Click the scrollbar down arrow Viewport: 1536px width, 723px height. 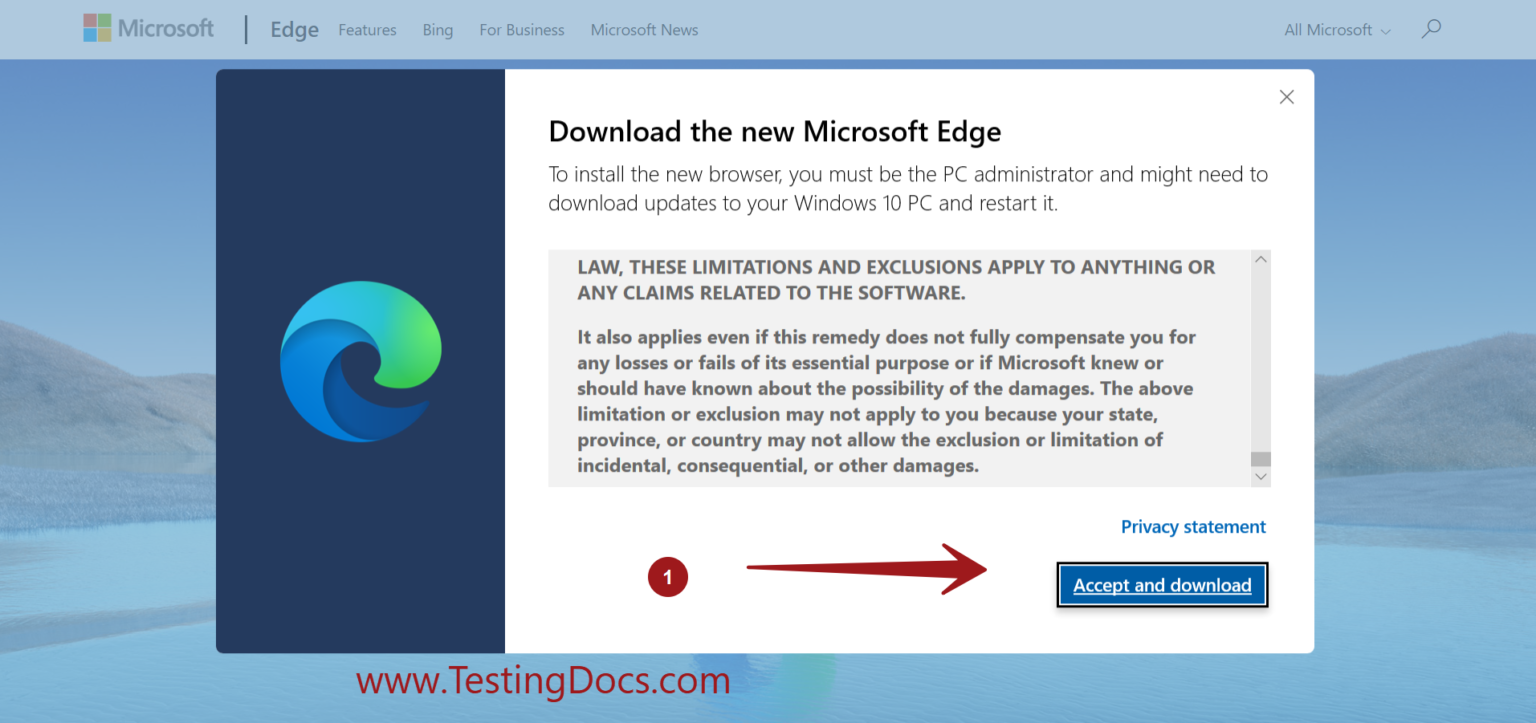[1260, 476]
